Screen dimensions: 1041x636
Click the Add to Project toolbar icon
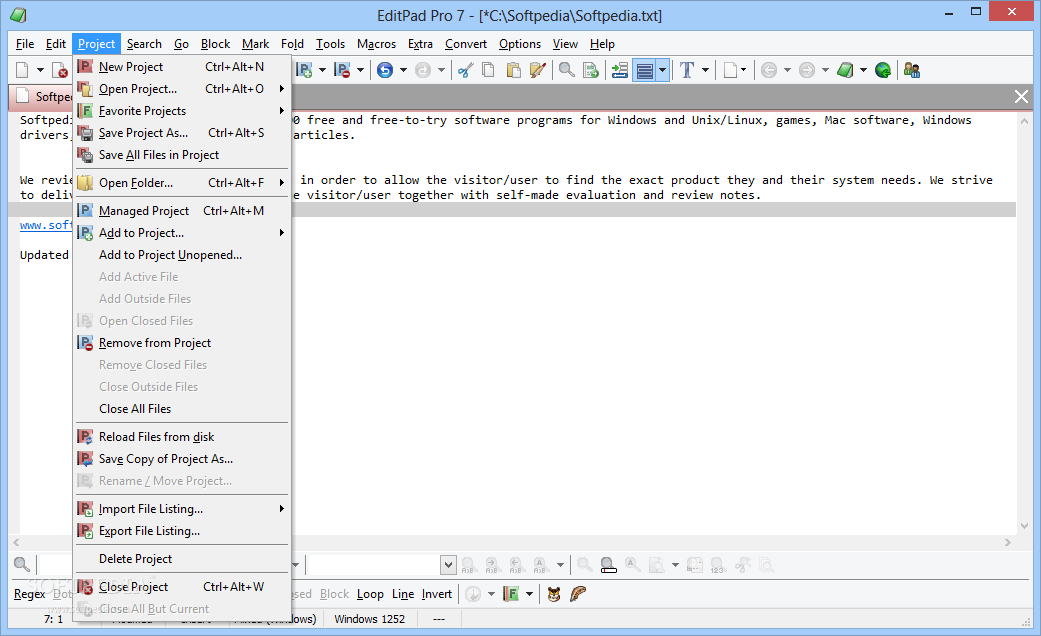(304, 70)
